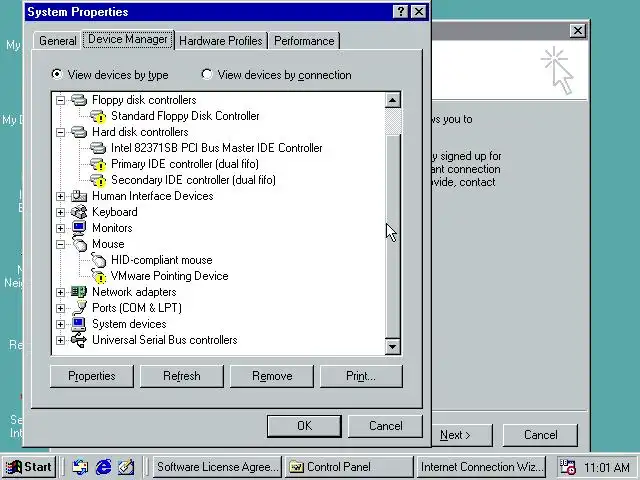
Task: Click the device list scroll up arrow
Action: pyautogui.click(x=393, y=100)
